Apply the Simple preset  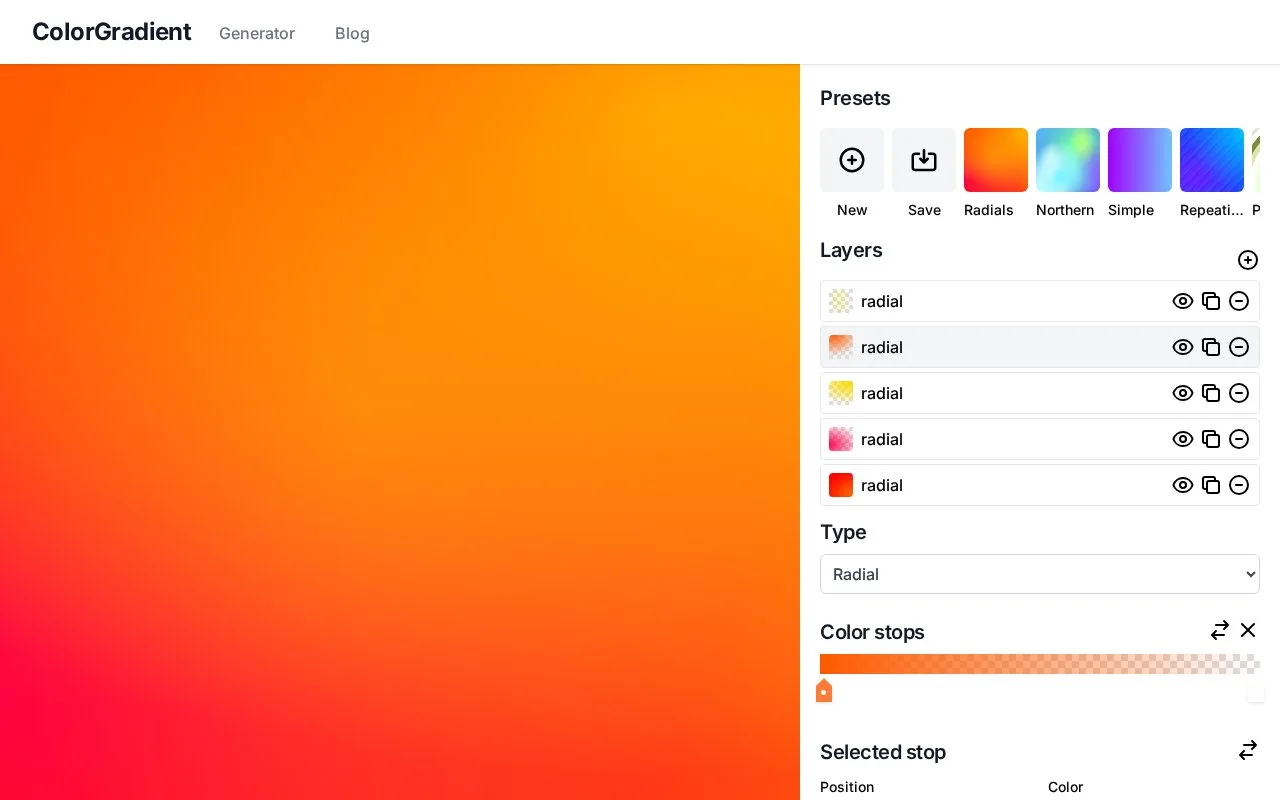click(x=1140, y=160)
